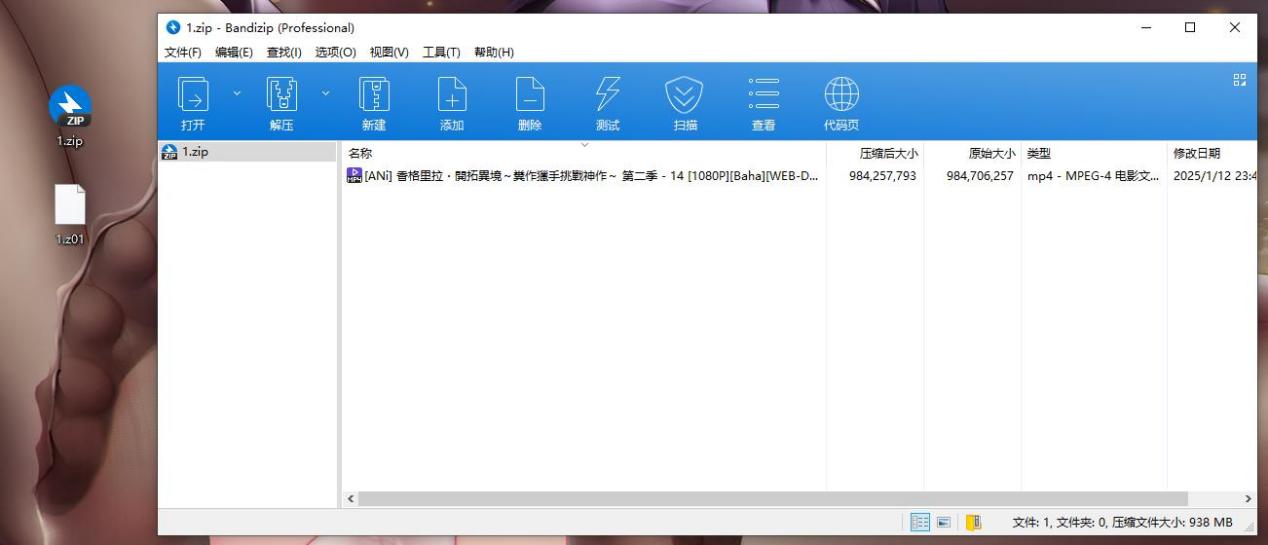Image resolution: width=1268 pixels, height=545 pixels.
Task: Sort by the 类型 column header
Action: click(1093, 153)
